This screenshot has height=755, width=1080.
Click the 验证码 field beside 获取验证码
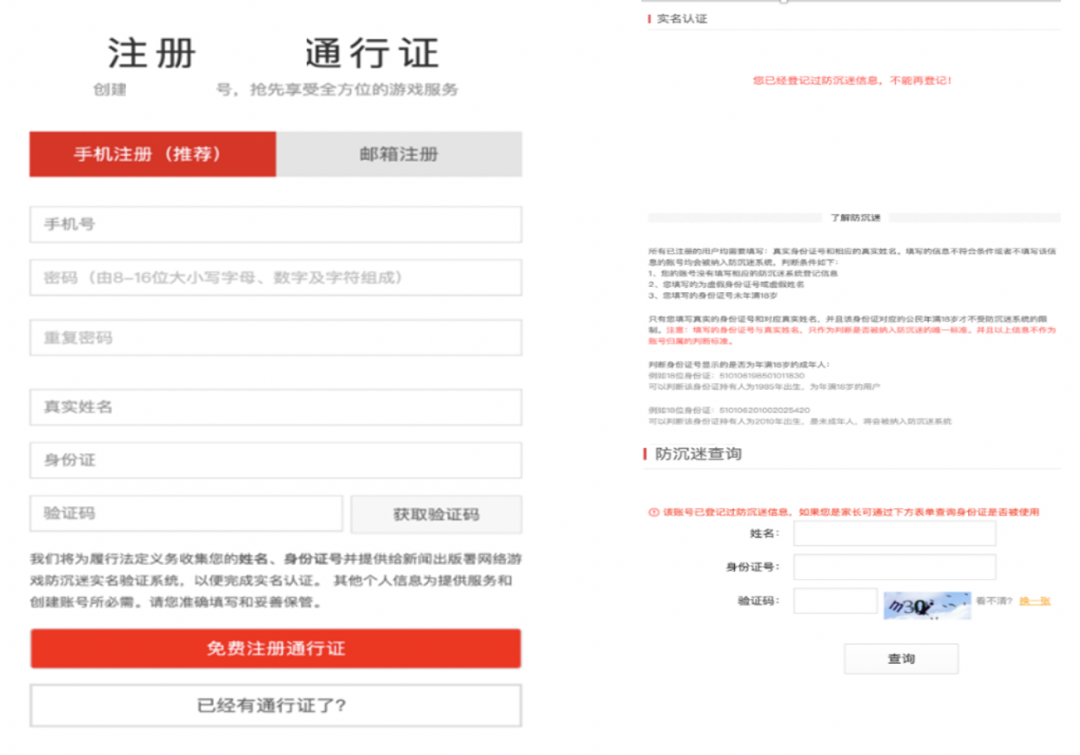pyautogui.click(x=186, y=514)
